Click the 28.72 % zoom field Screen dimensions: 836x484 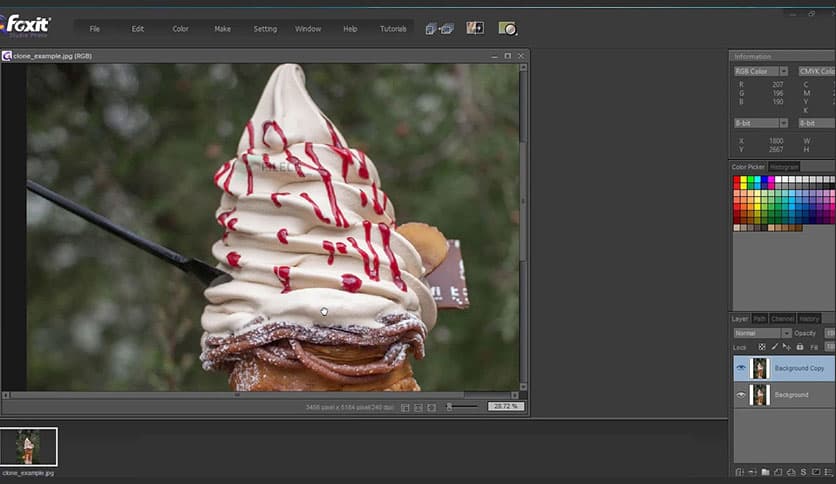coord(505,407)
